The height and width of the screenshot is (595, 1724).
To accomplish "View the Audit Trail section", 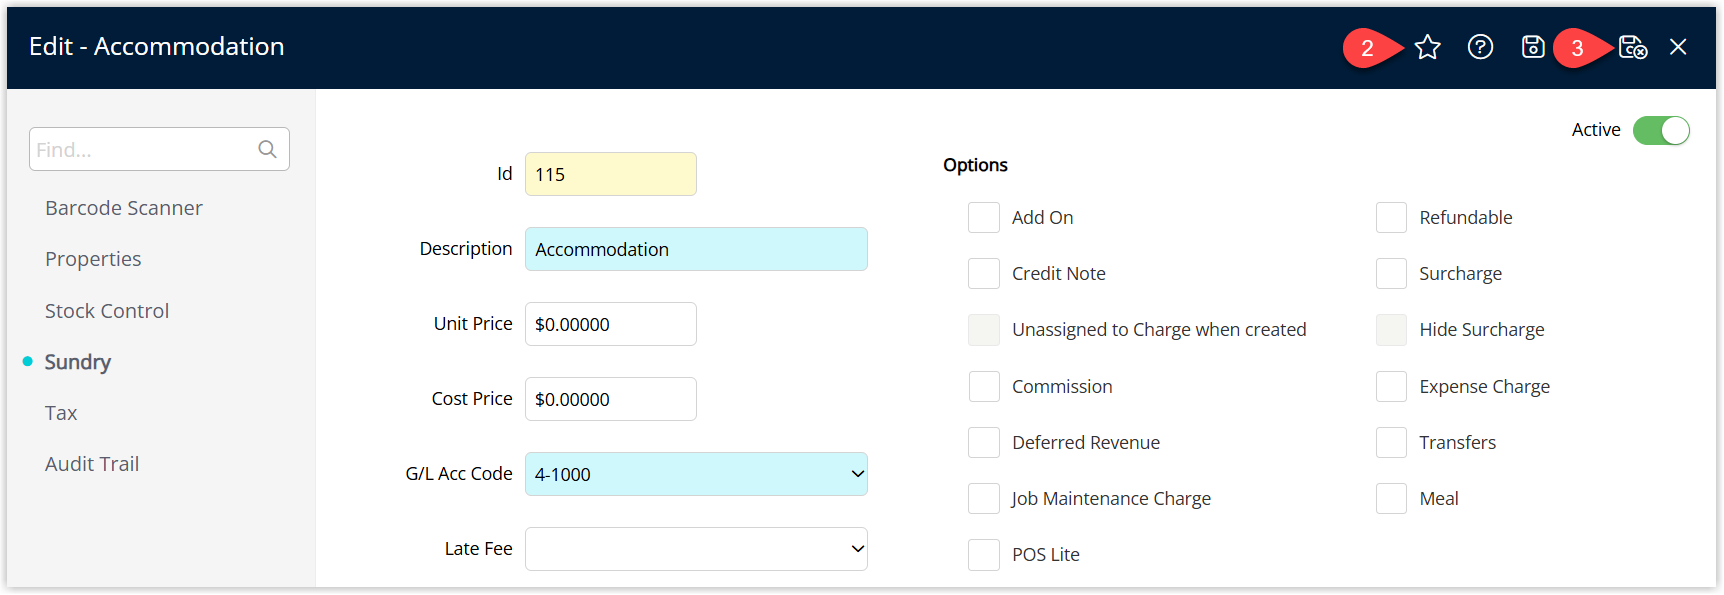I will (x=92, y=464).
